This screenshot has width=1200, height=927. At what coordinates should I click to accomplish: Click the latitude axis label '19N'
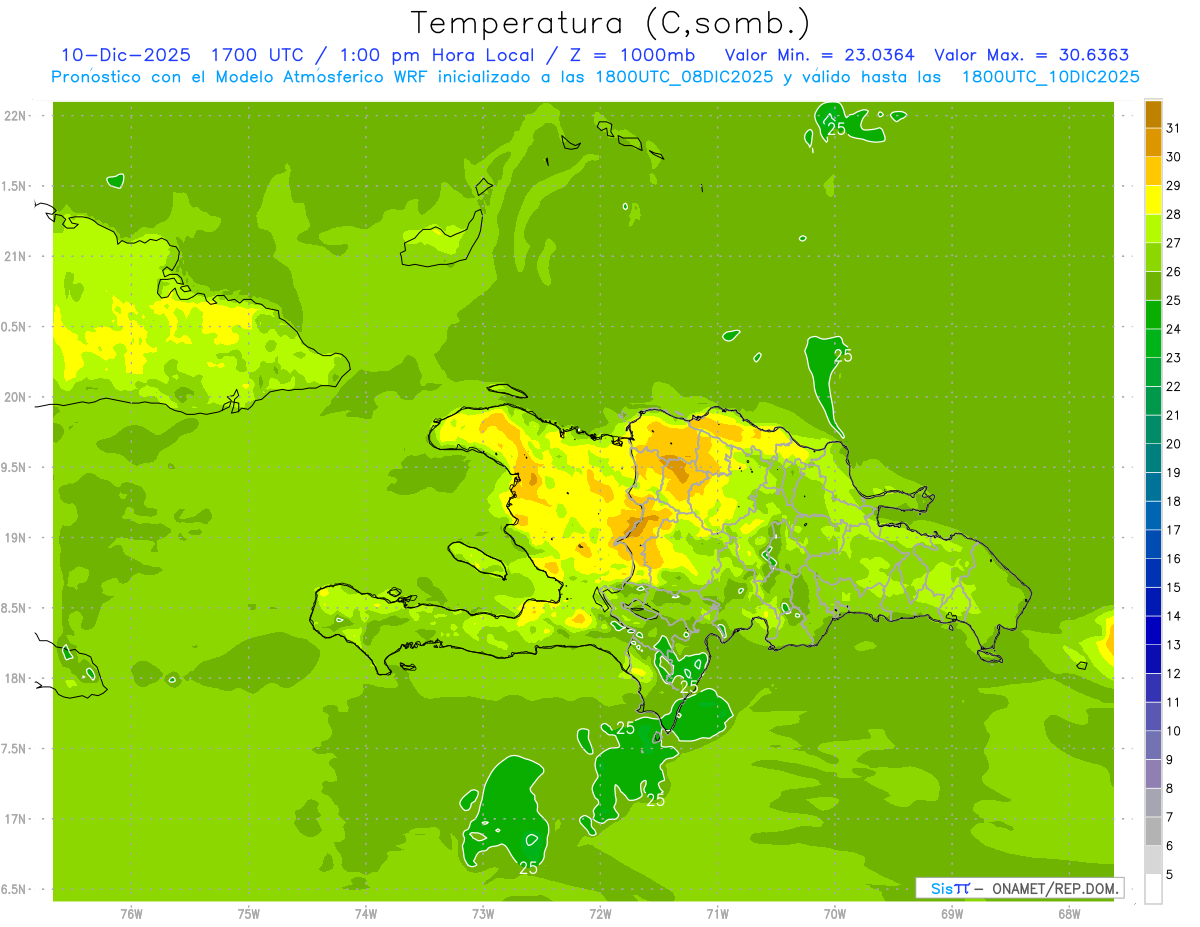(15, 538)
